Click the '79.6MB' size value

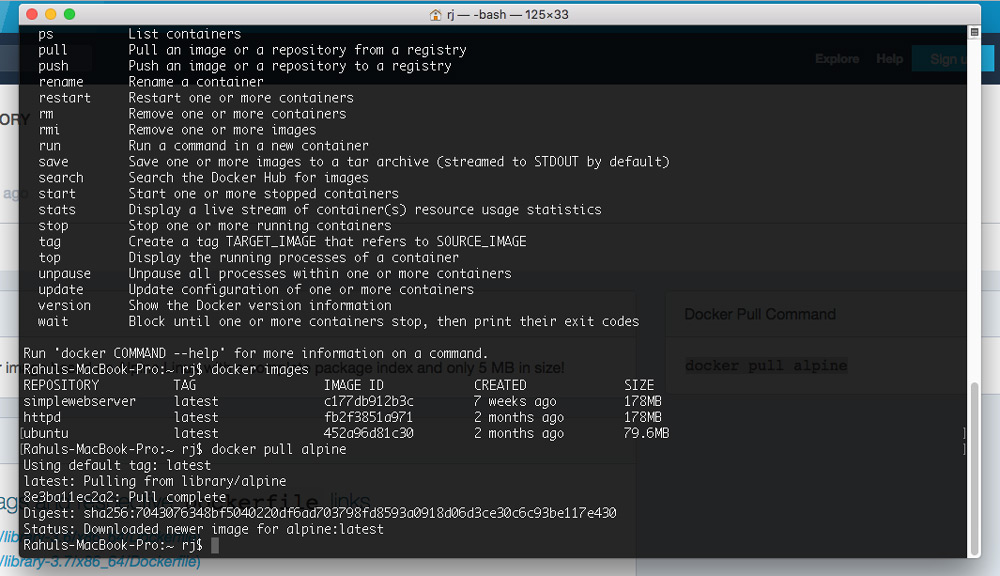point(646,433)
